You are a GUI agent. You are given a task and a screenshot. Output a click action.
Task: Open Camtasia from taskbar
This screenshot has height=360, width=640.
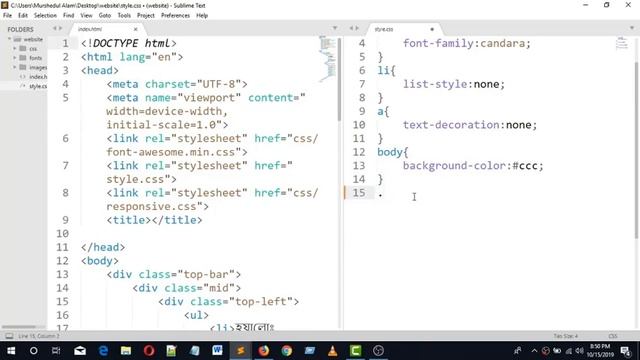356,351
